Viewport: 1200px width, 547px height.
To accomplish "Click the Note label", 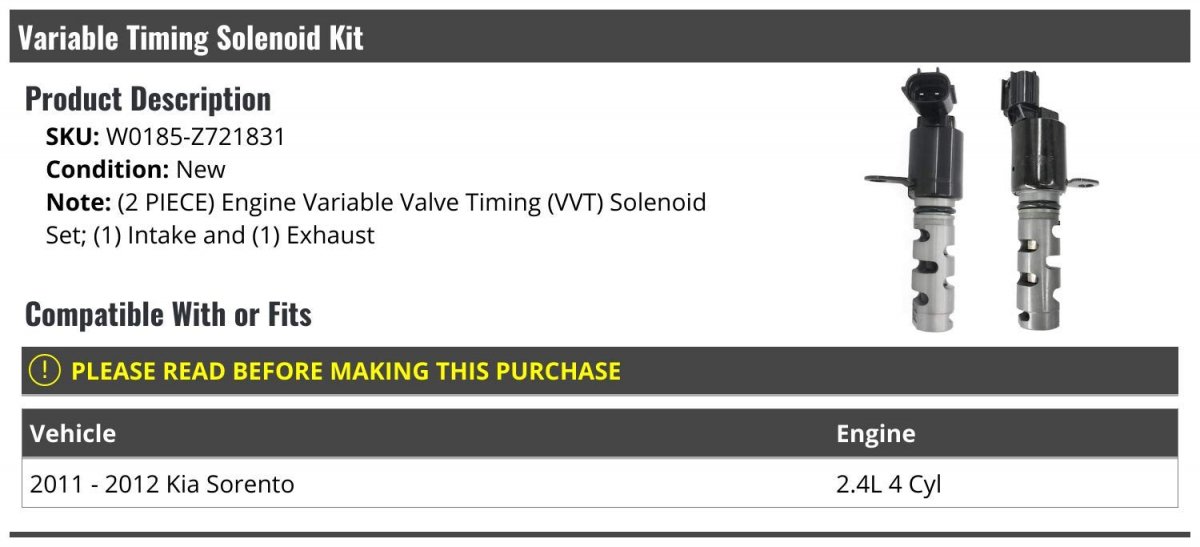I will coord(78,202).
